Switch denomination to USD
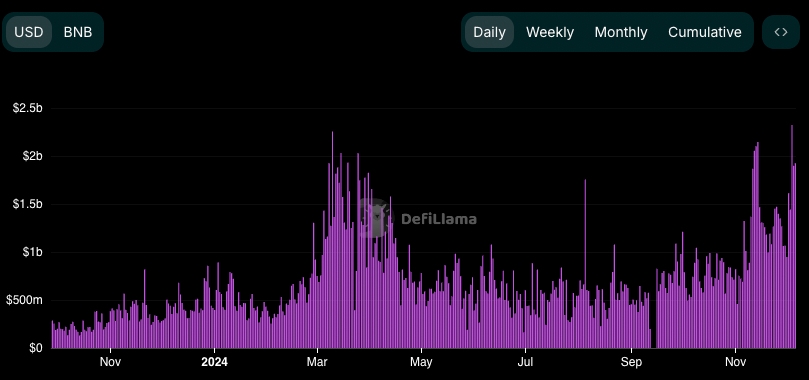Viewport: 809px width, 380px height. (x=28, y=32)
